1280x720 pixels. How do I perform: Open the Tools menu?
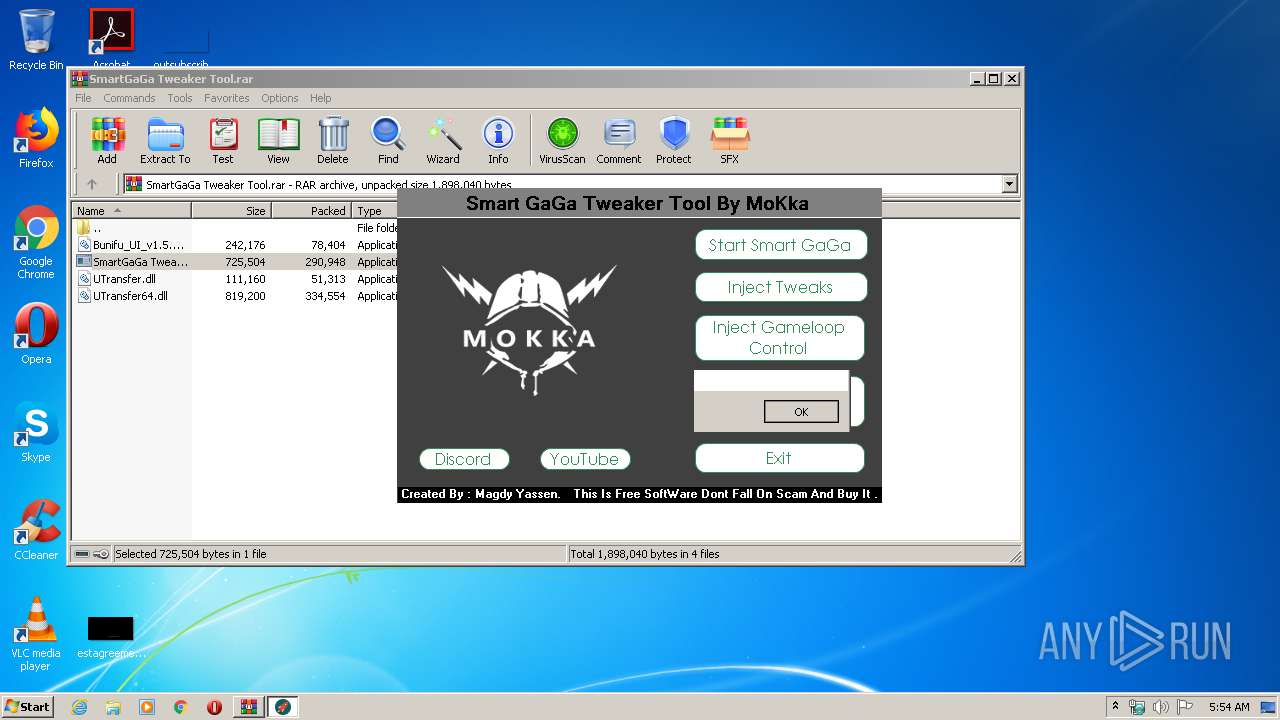click(x=180, y=98)
